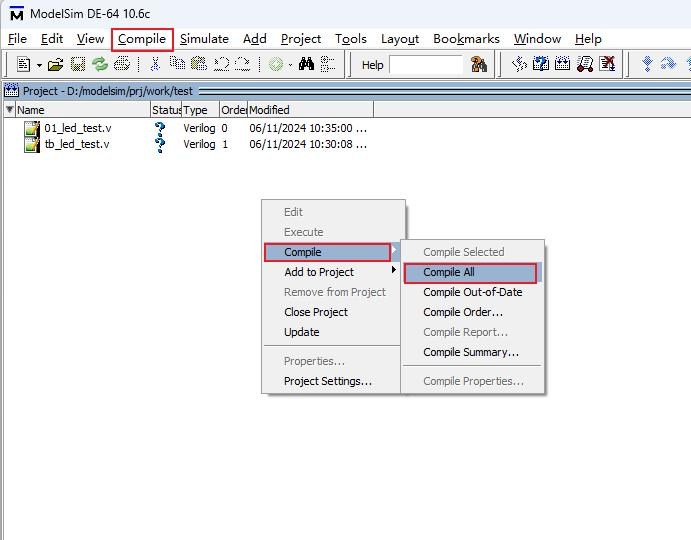Click the Type column header
The image size is (691, 540).
[201, 109]
